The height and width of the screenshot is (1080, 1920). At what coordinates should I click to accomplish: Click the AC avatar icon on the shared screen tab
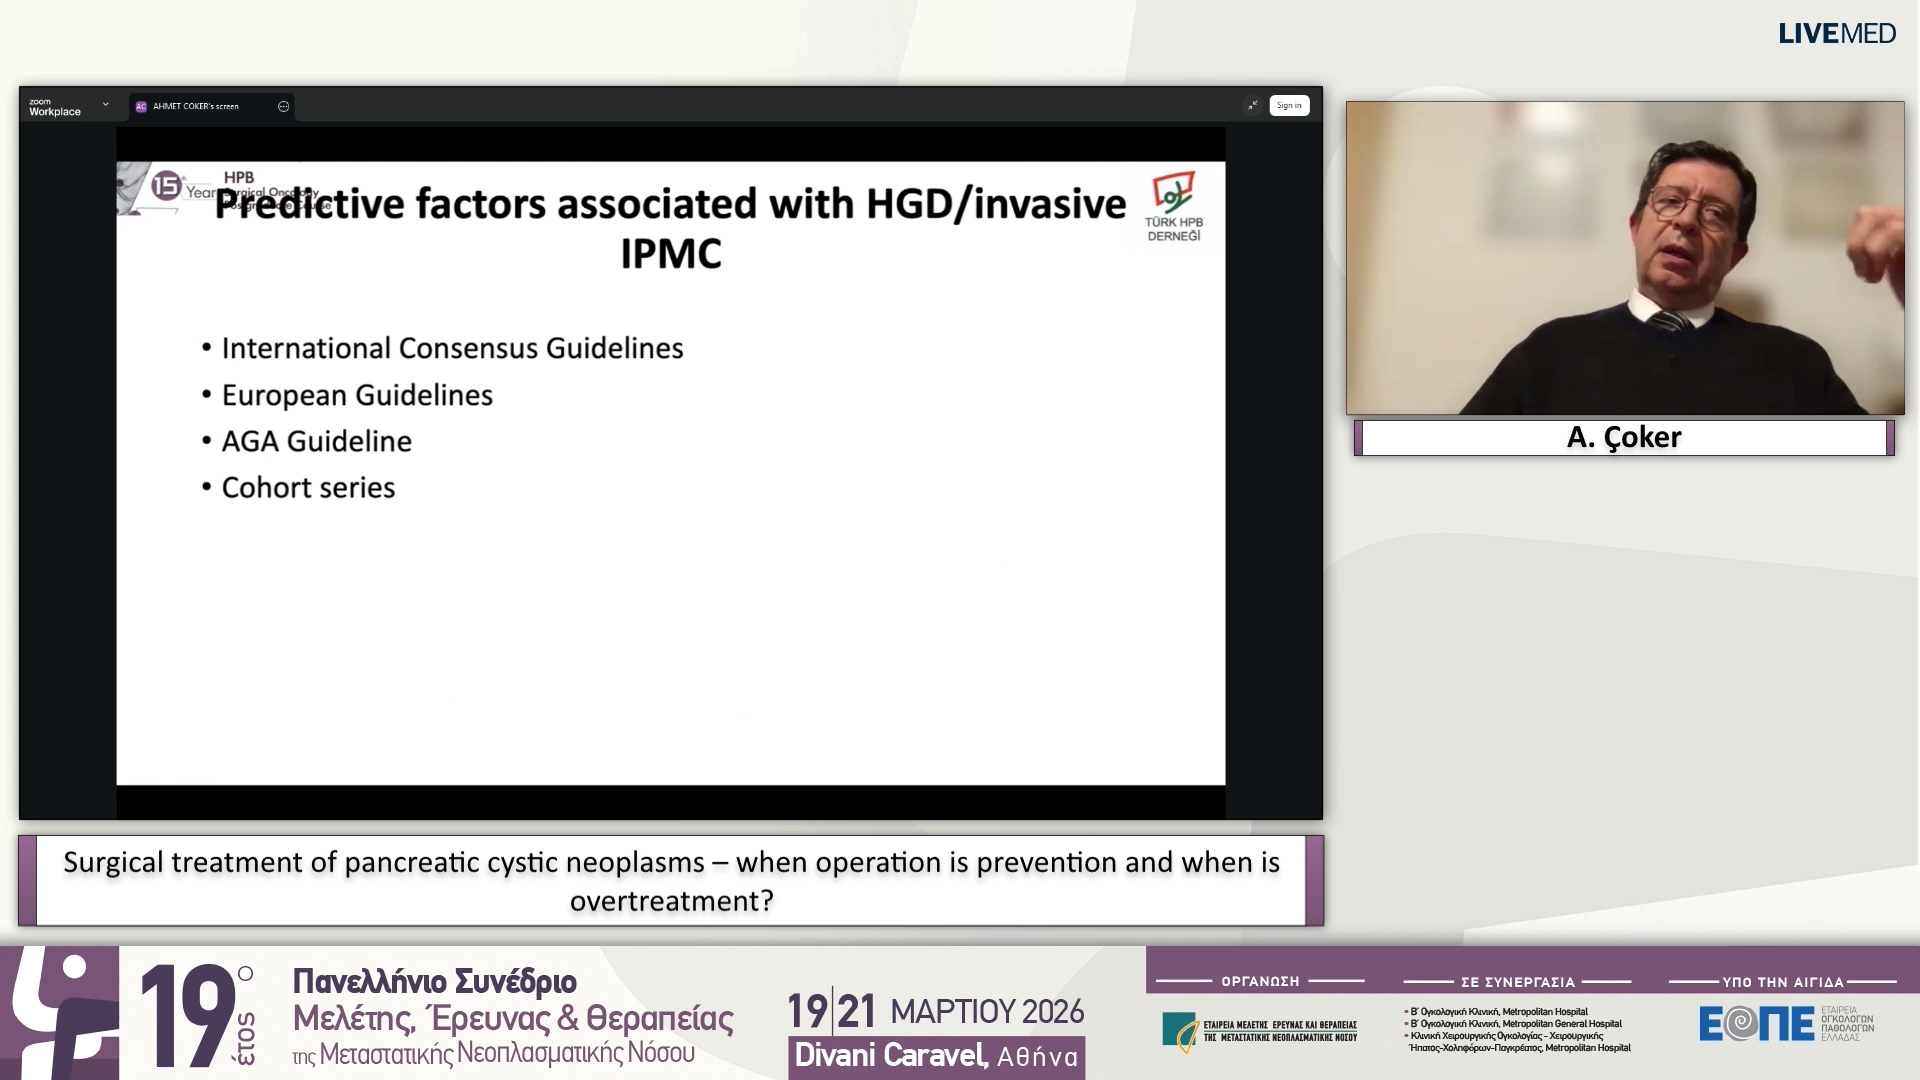[x=141, y=106]
